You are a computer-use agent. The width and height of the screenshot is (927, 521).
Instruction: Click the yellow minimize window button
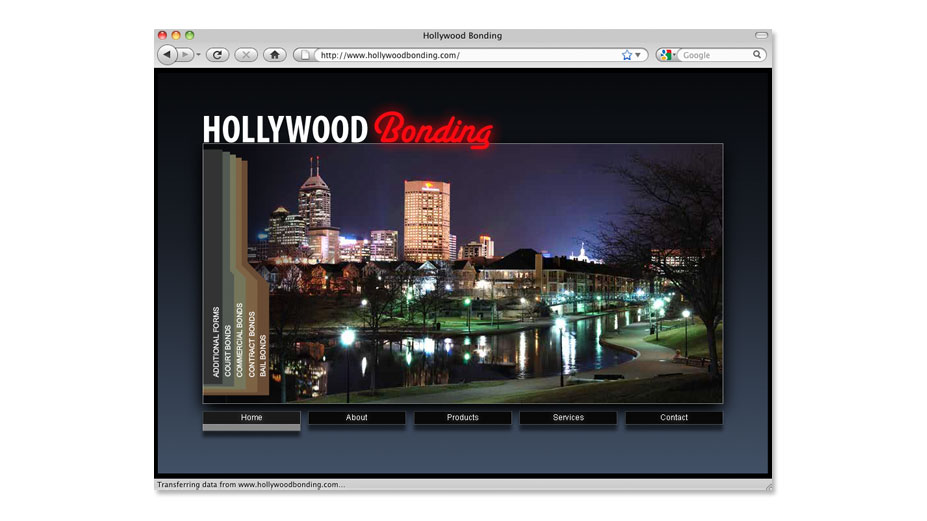176,35
